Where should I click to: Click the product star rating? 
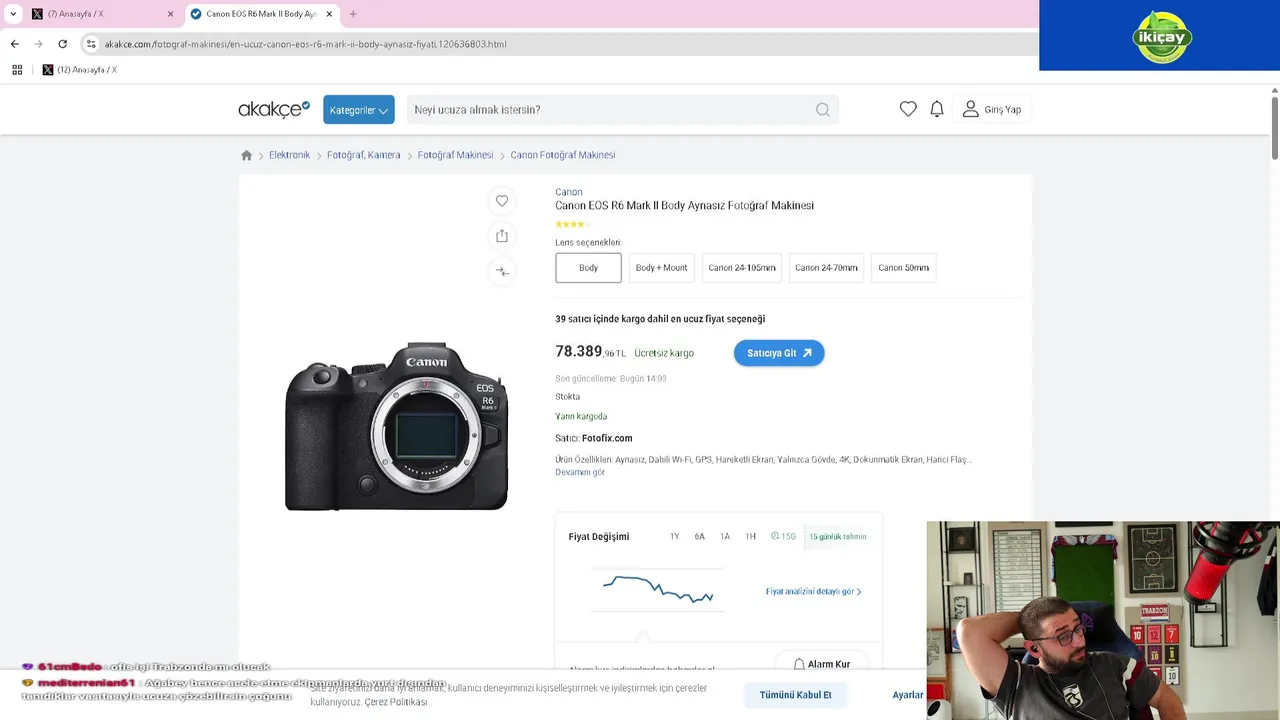(570, 224)
